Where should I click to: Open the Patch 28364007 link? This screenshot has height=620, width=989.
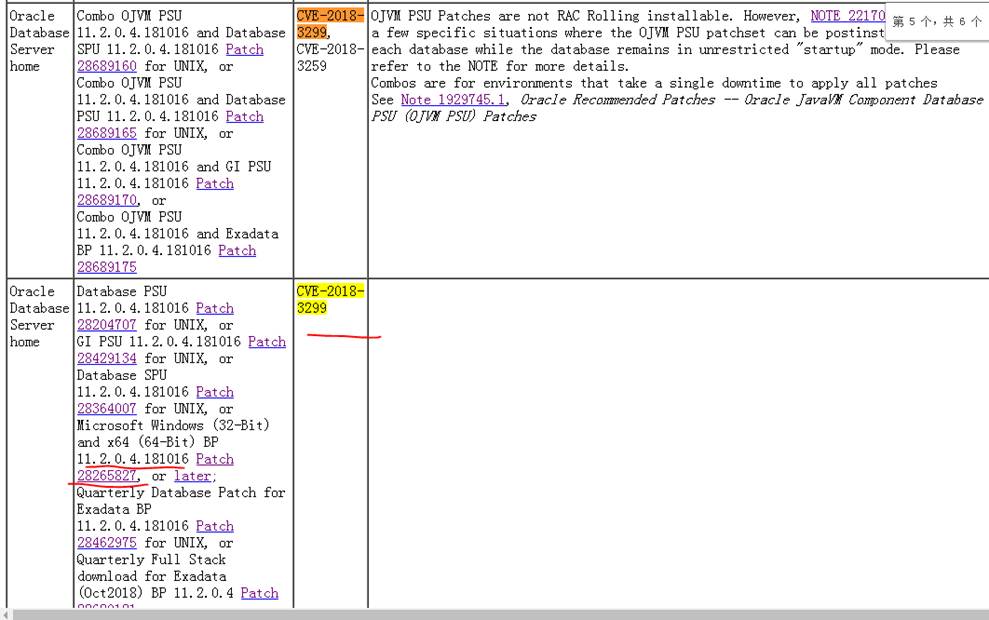[107, 409]
